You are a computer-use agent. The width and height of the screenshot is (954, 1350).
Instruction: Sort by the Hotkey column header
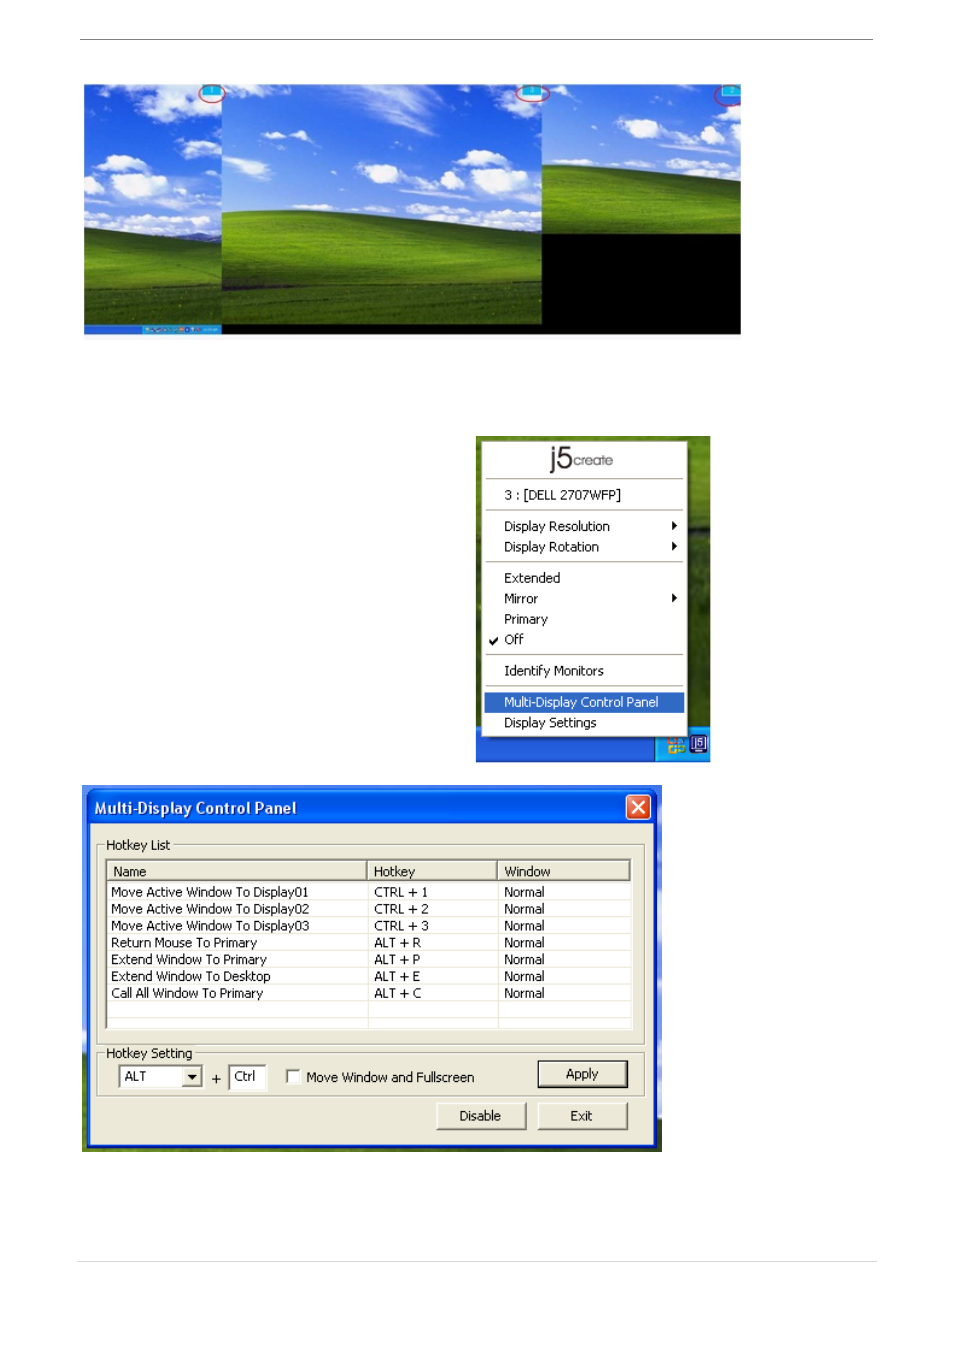[x=432, y=872]
